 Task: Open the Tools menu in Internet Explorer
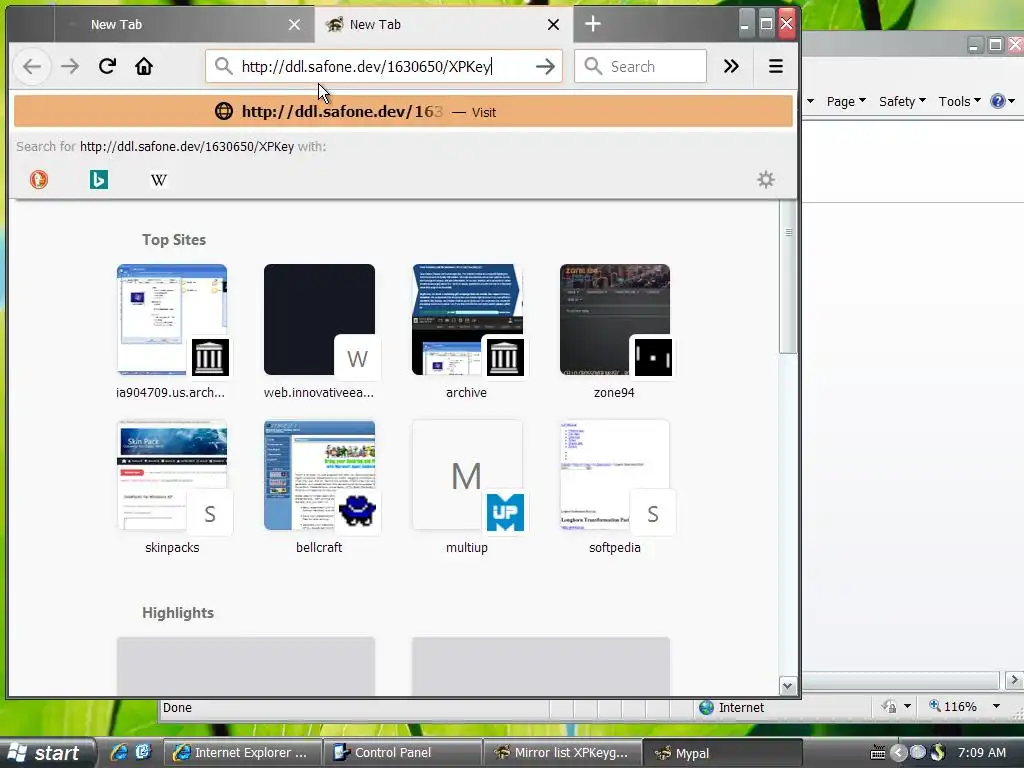point(959,101)
